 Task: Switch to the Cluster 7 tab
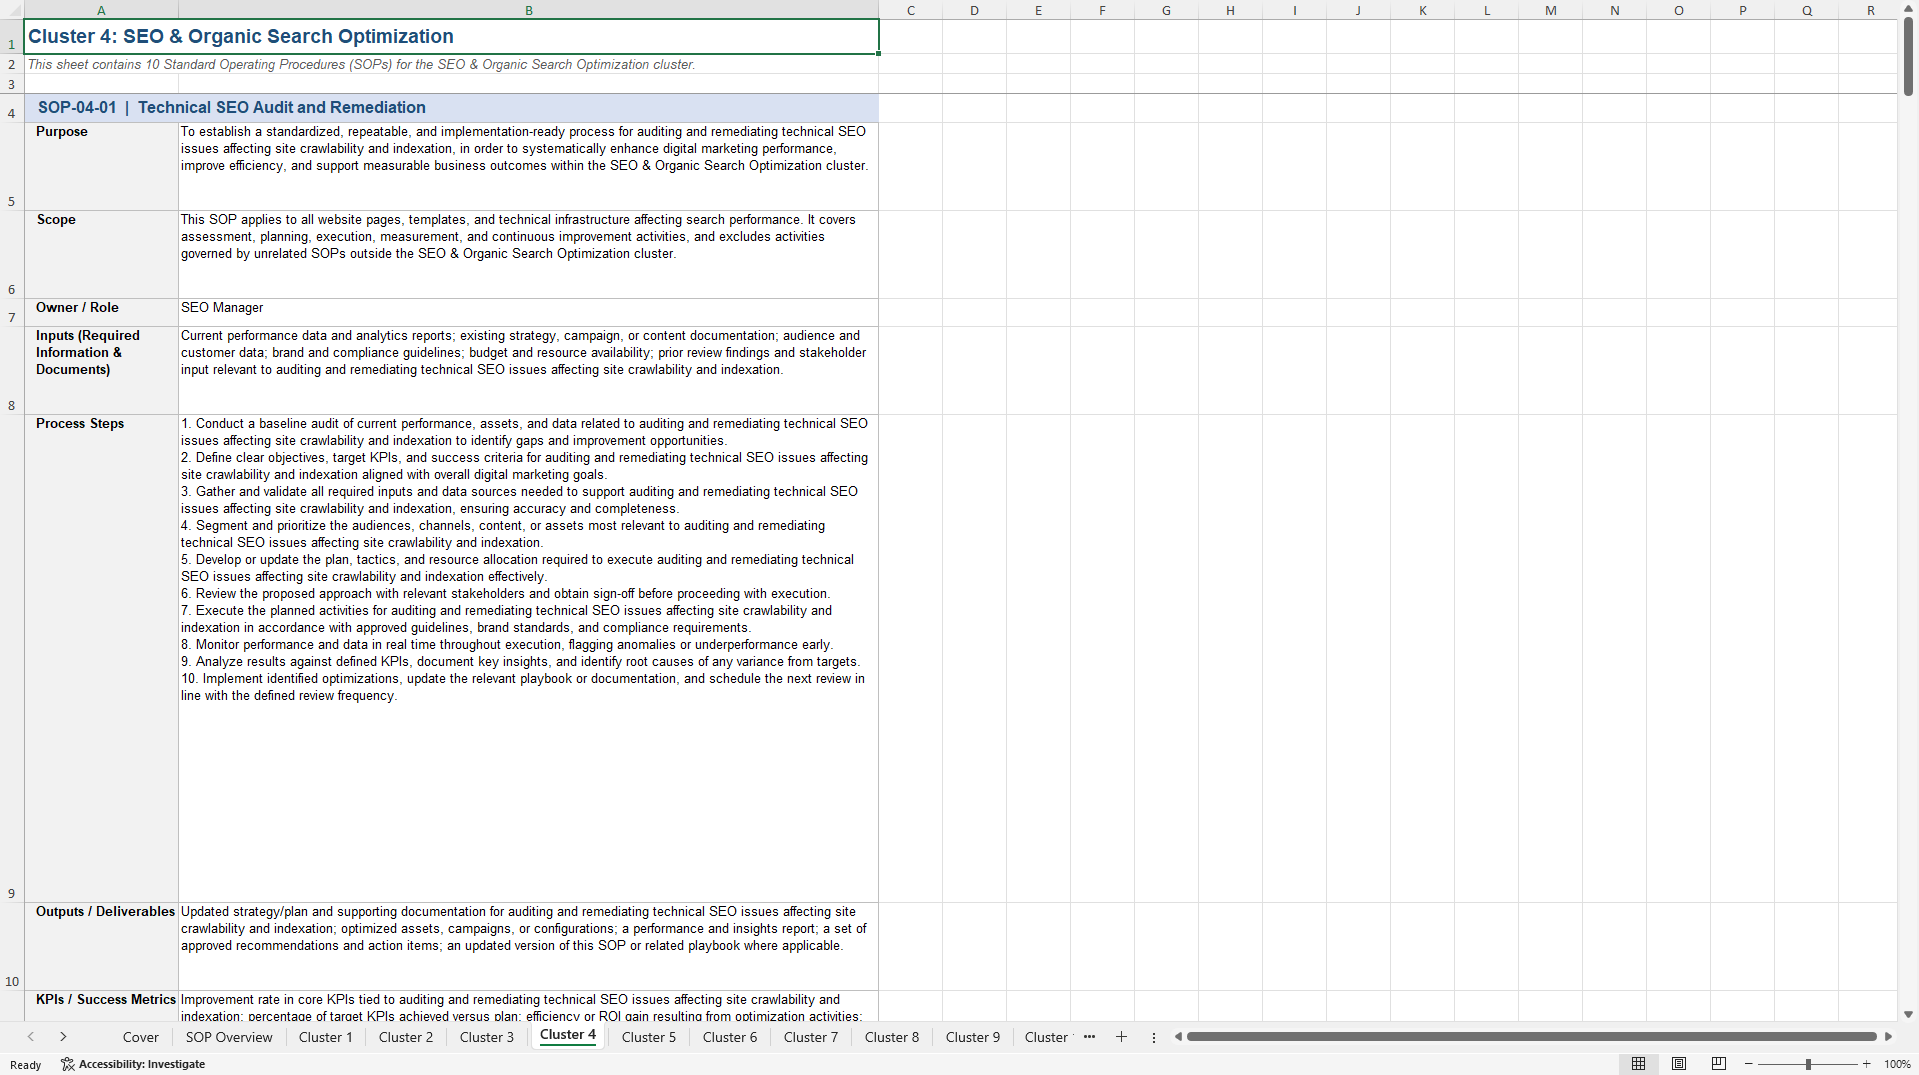tap(811, 1037)
